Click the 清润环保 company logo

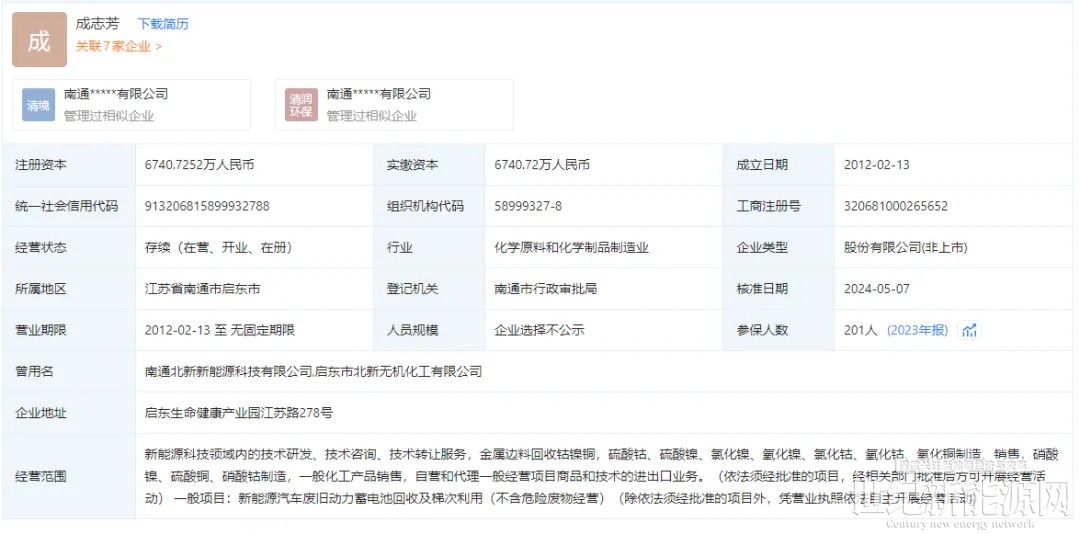300,105
